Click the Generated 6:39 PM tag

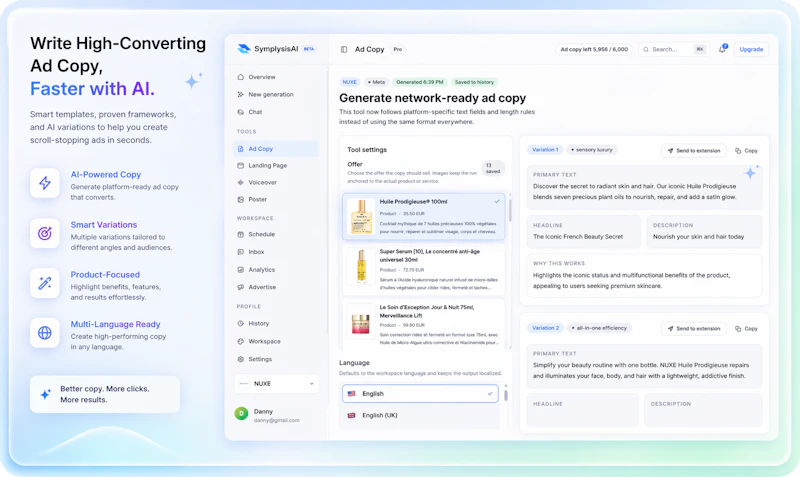pos(420,82)
